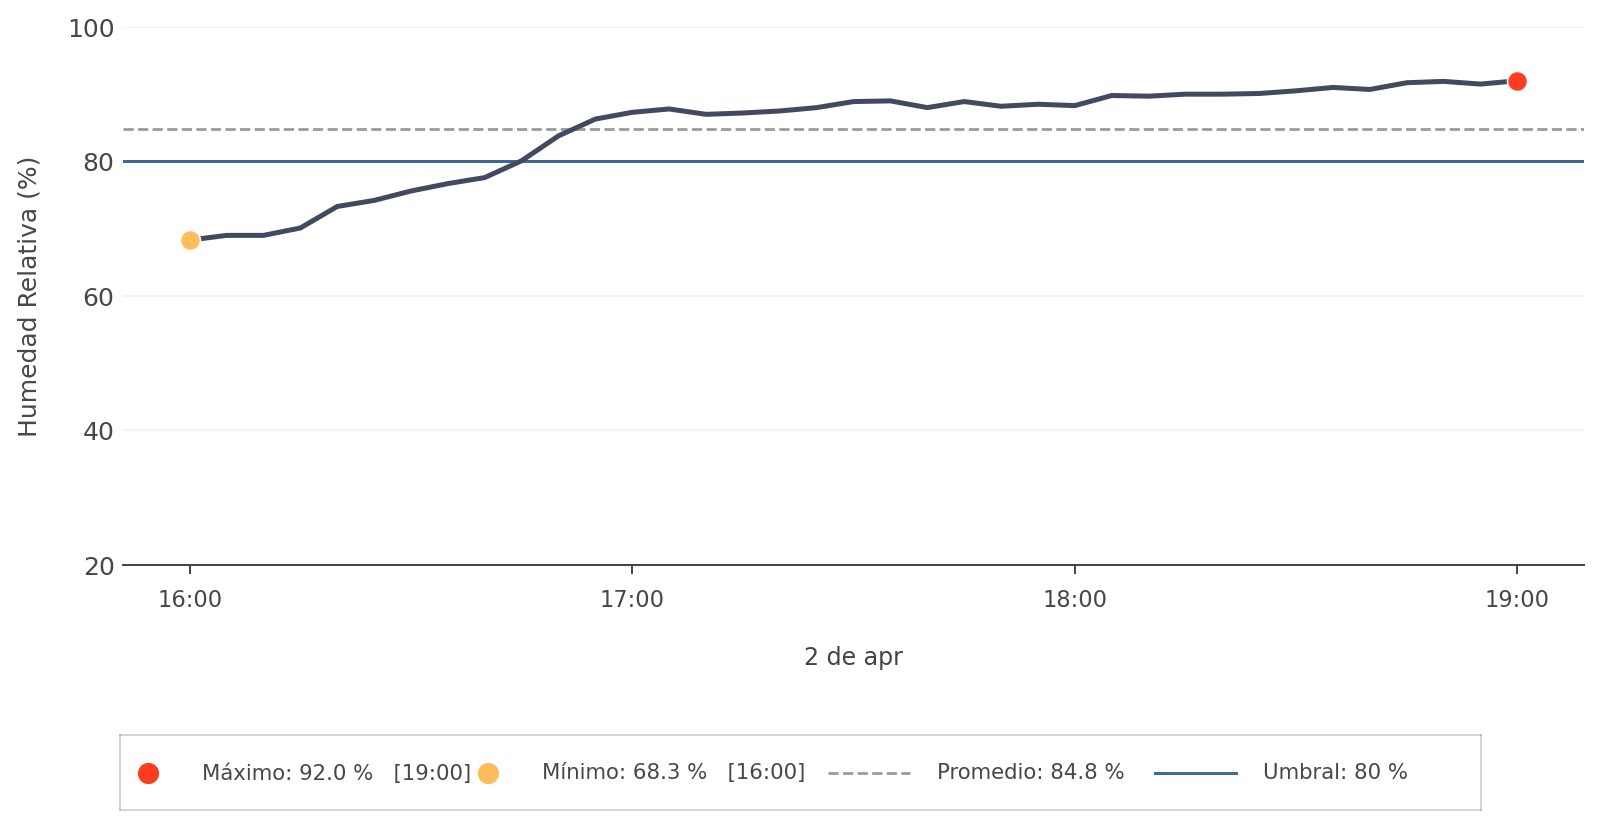This screenshot has width=1601, height=828.
Task: Click the 20 y-axis tick label
Action: click(98, 567)
